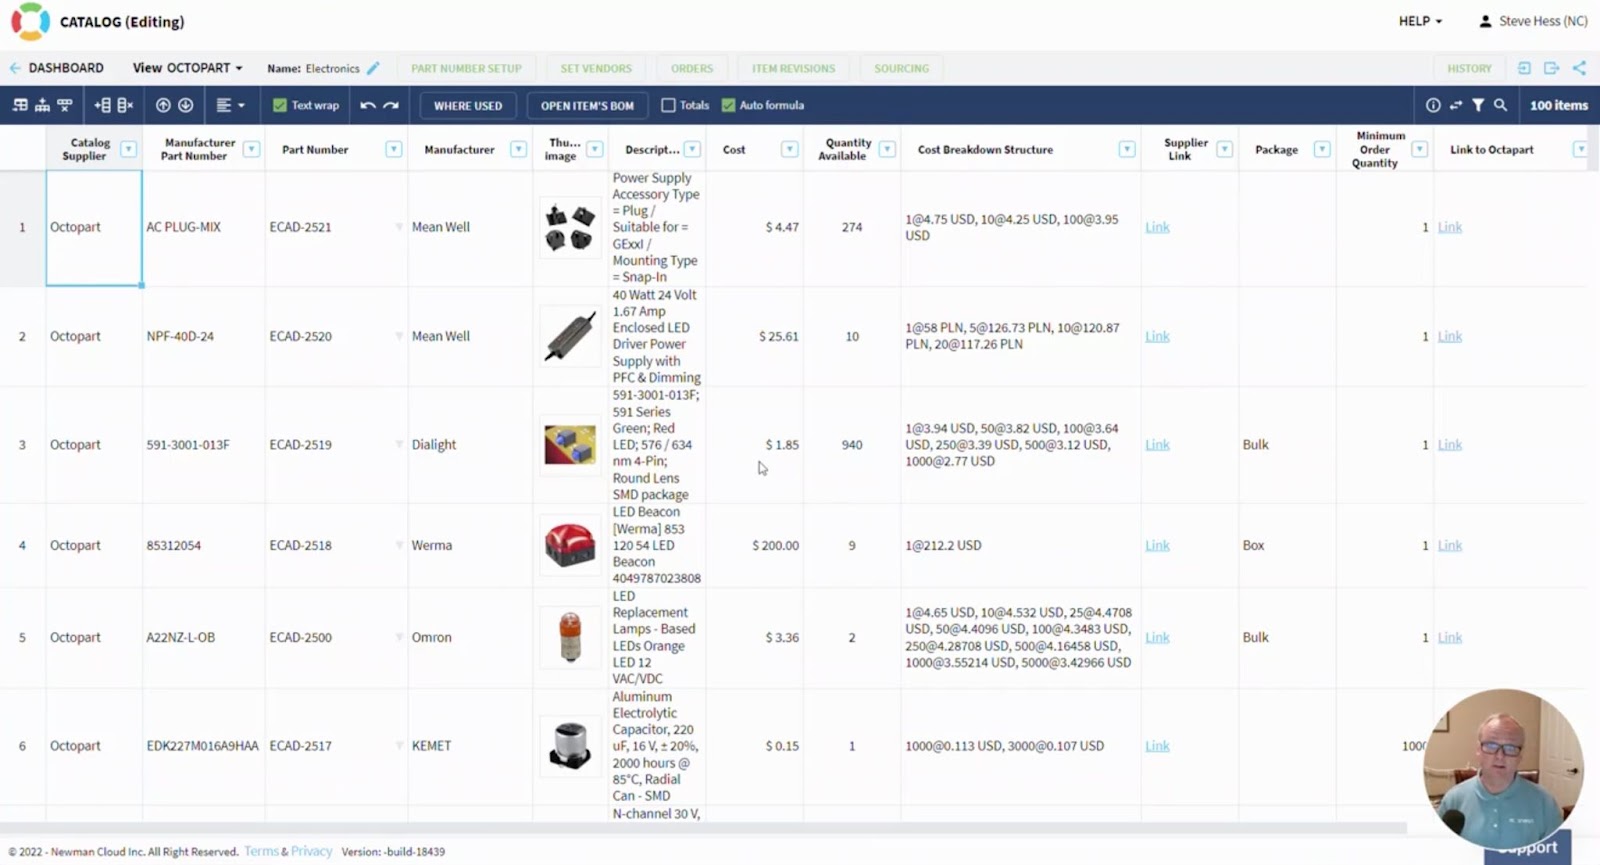The width and height of the screenshot is (1600, 865).
Task: Click the add column icon
Action: click(x=102, y=105)
